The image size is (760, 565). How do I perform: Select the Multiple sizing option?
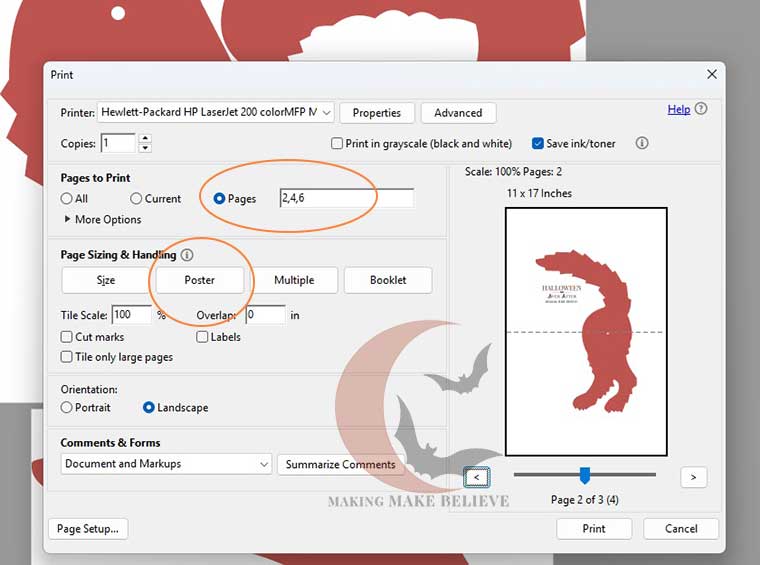point(294,280)
